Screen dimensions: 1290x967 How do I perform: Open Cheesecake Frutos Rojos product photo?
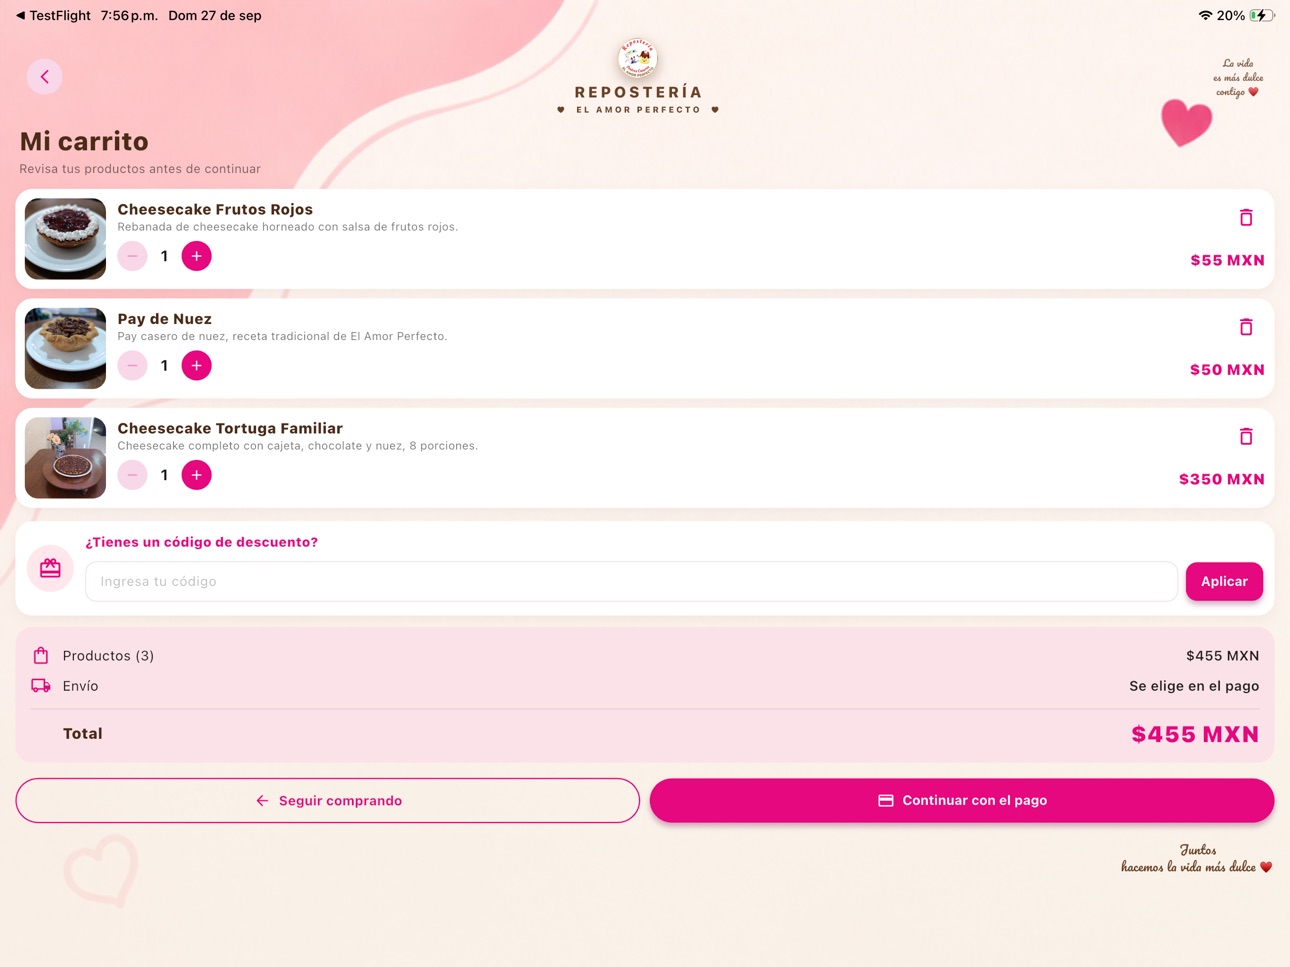65,239
